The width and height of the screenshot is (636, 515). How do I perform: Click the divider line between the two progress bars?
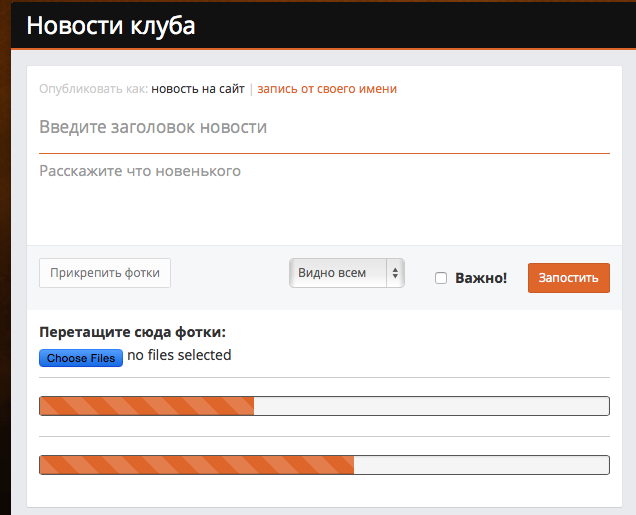pos(324,436)
